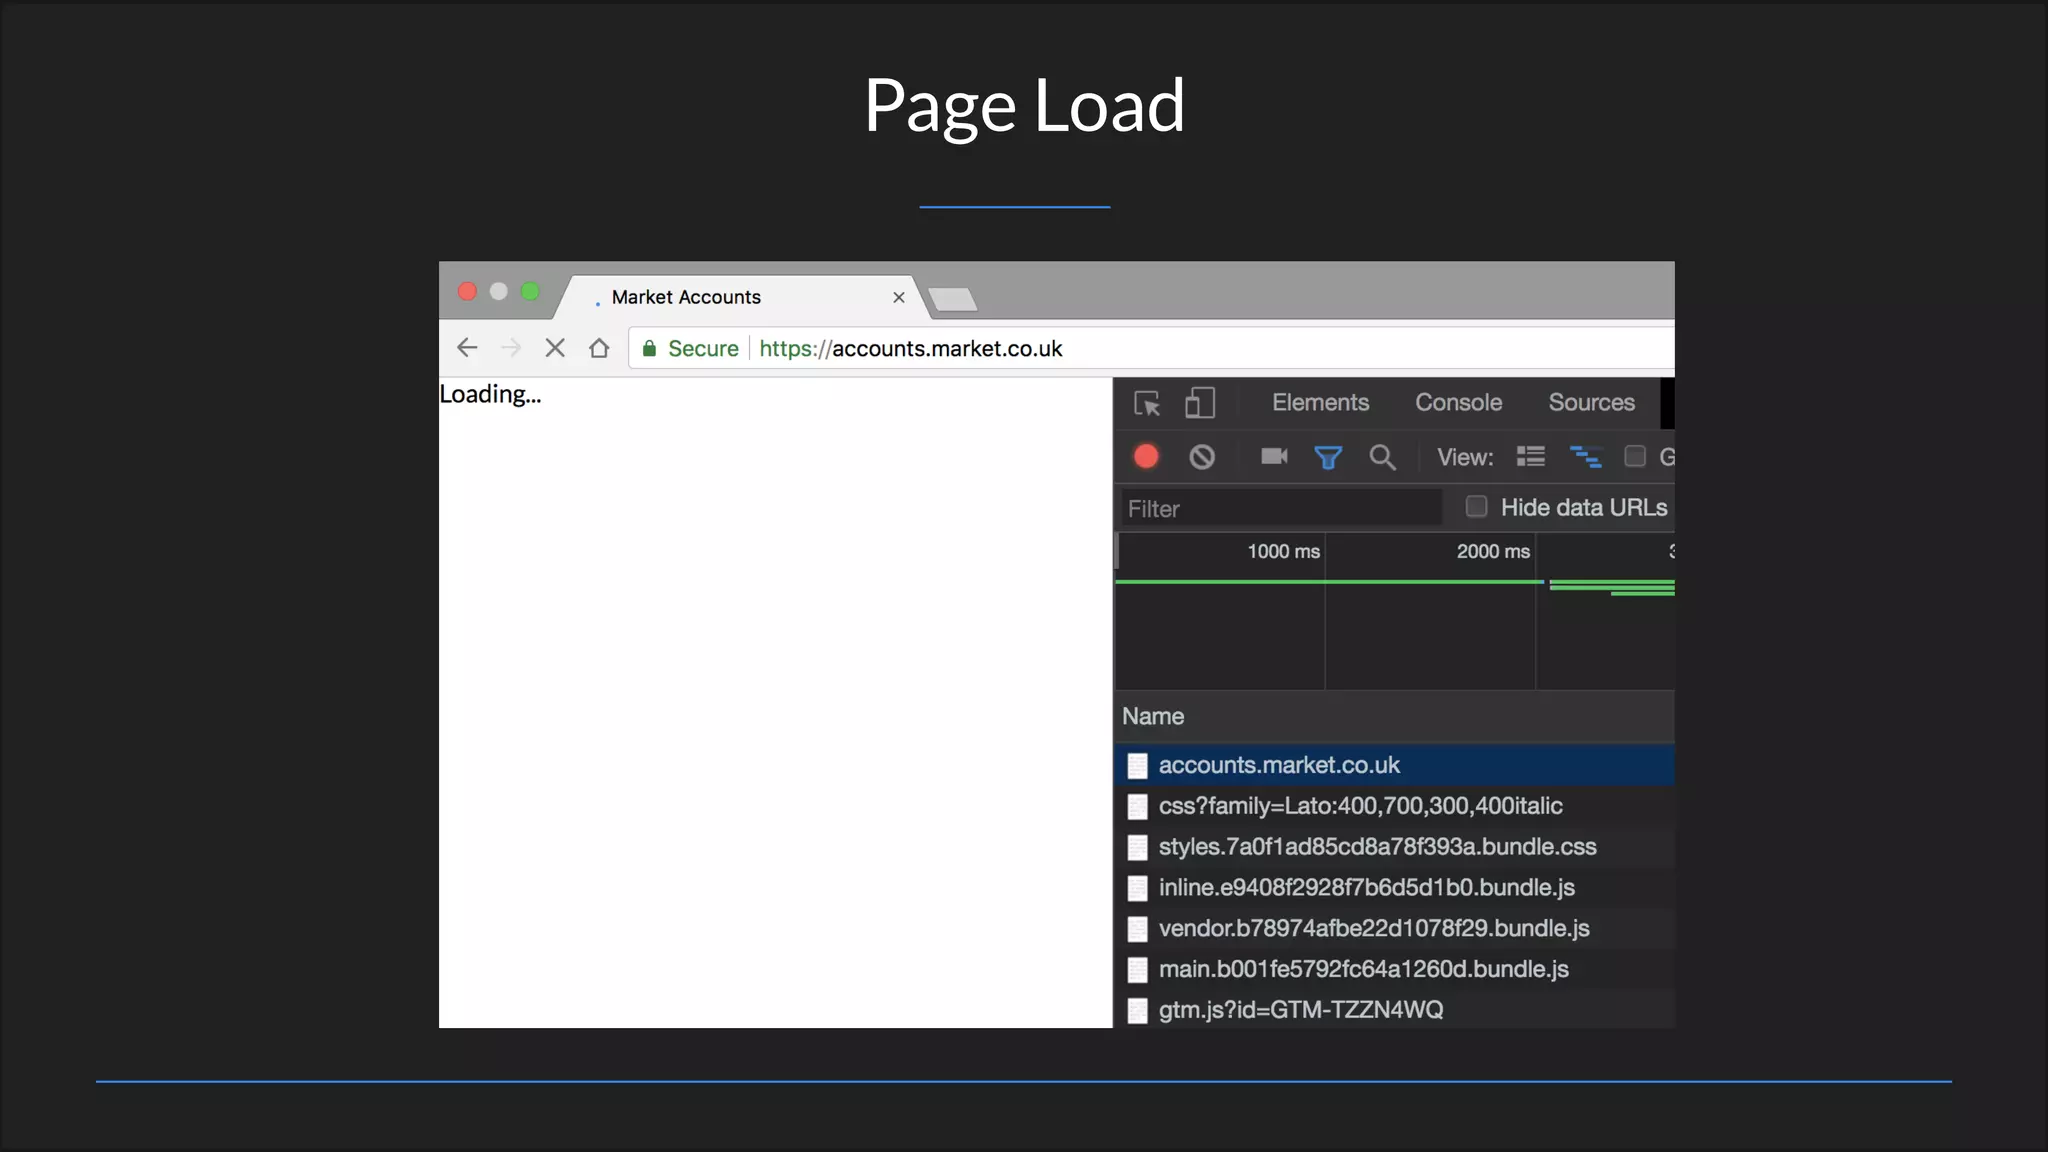Clear the network log
Image resolution: width=2048 pixels, height=1152 pixels.
(1202, 457)
